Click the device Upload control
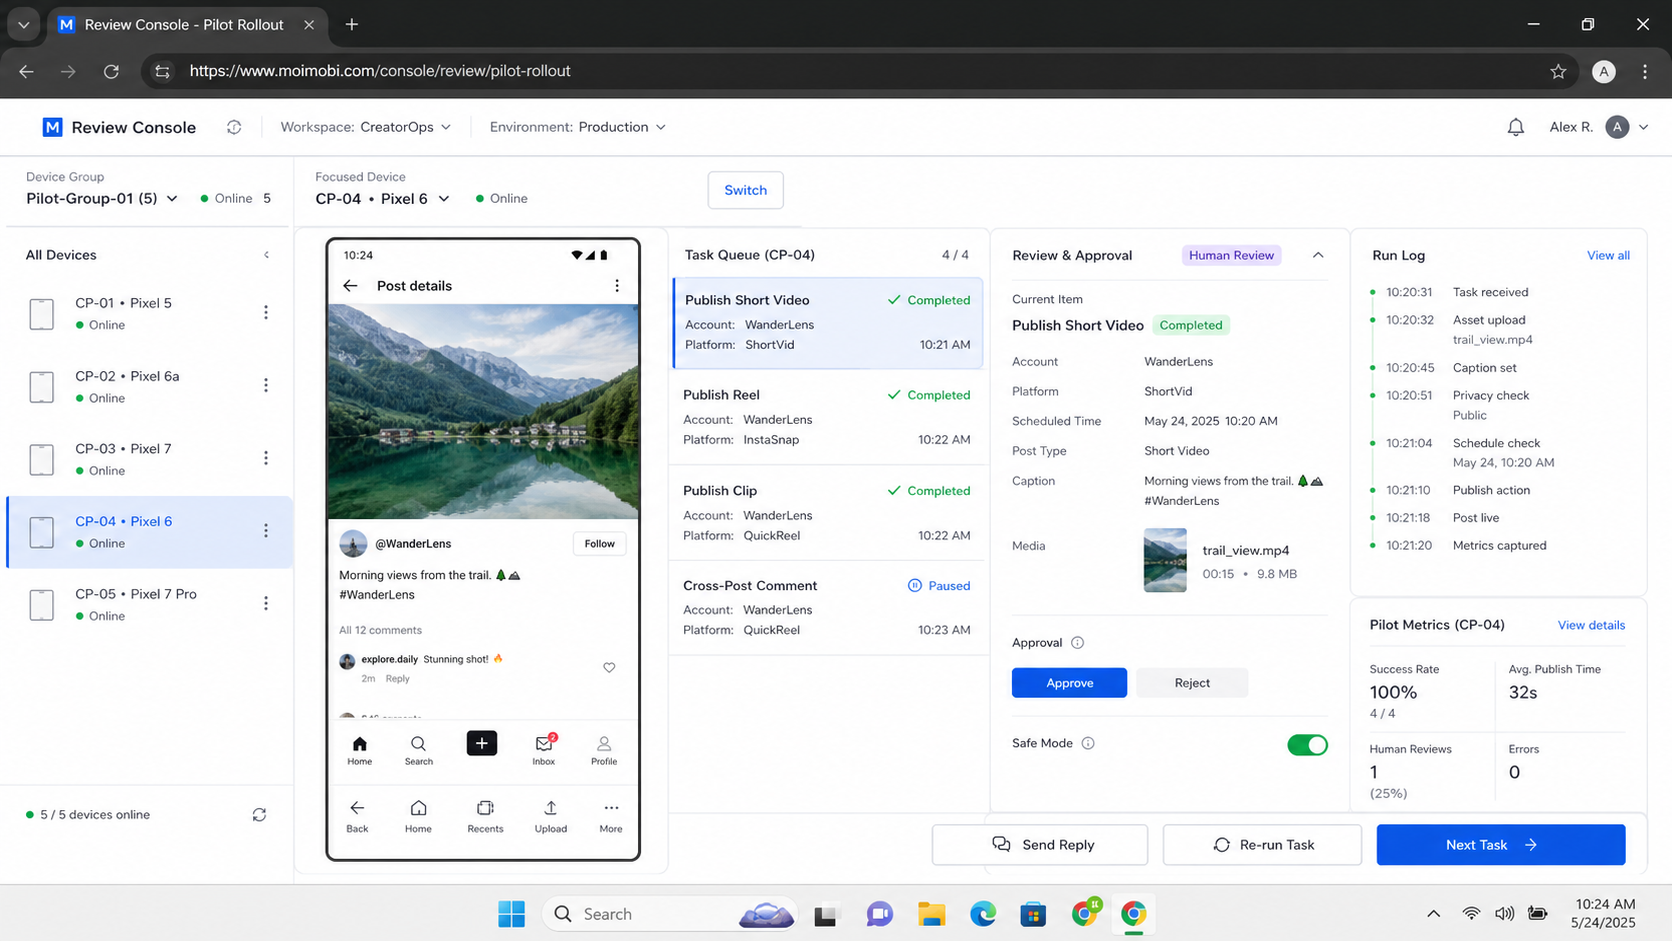Image resolution: width=1672 pixels, height=941 pixels. [550, 816]
